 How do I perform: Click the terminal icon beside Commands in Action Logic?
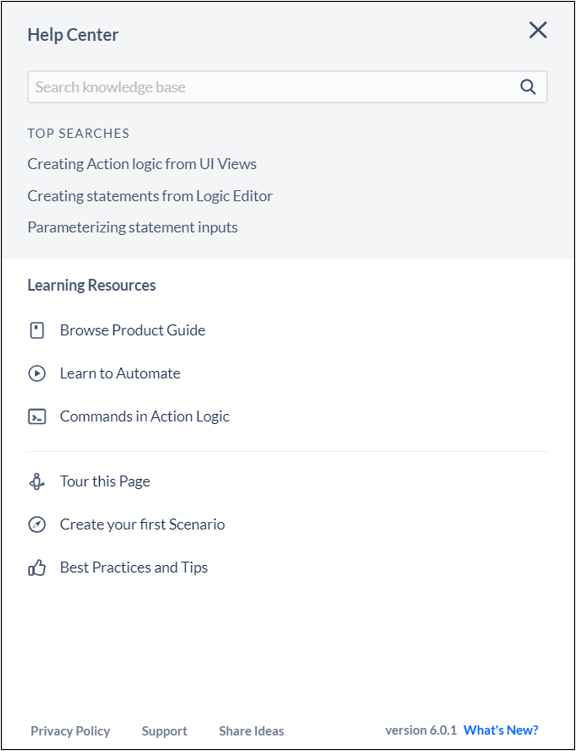click(37, 417)
